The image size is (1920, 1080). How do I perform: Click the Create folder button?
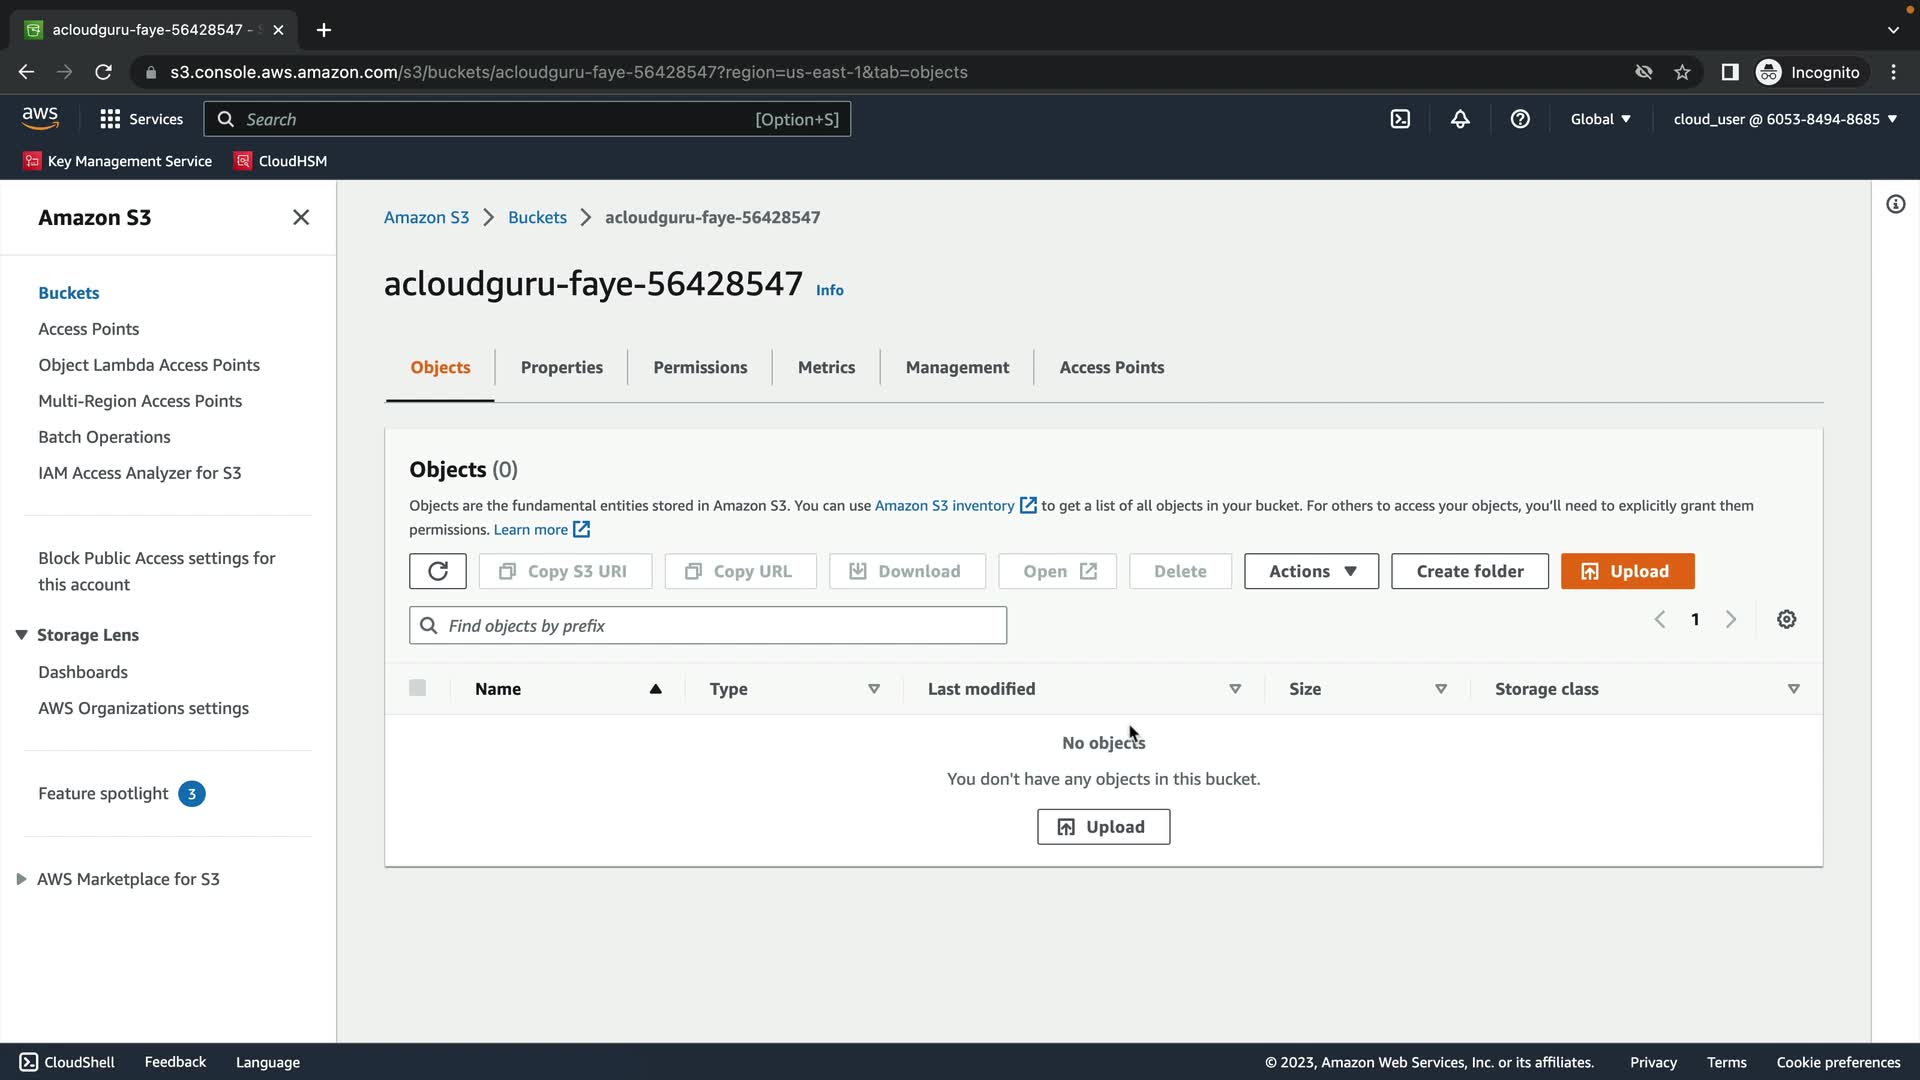tap(1469, 571)
